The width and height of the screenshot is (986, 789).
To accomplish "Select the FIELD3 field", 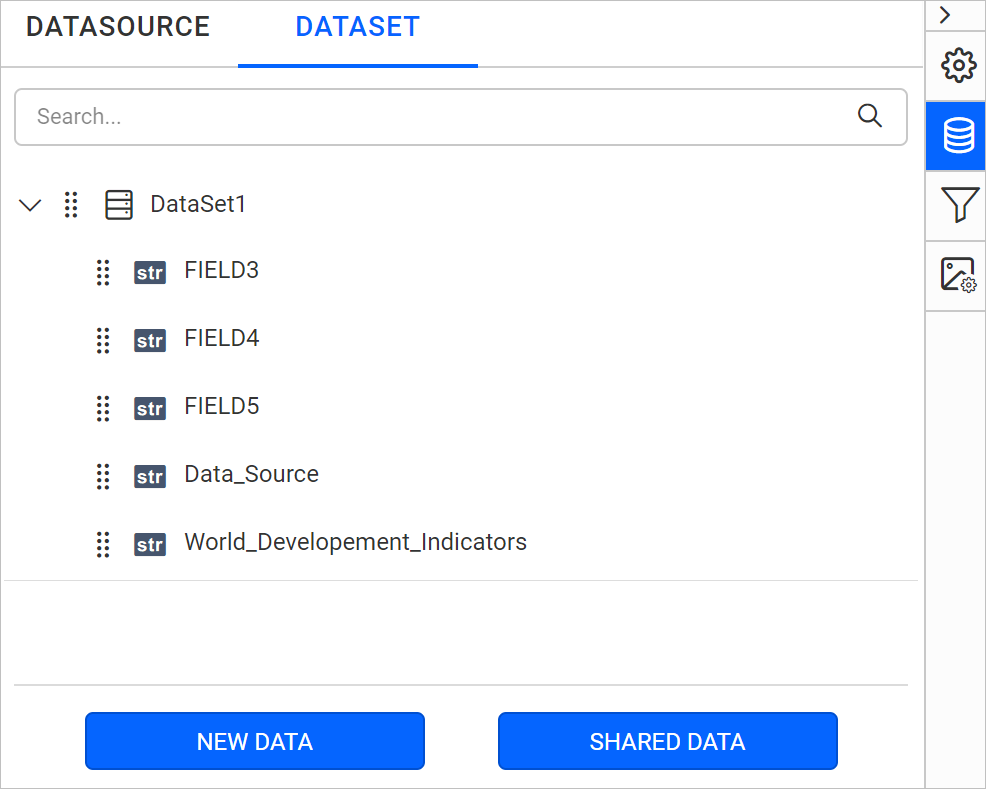I will coord(221,270).
